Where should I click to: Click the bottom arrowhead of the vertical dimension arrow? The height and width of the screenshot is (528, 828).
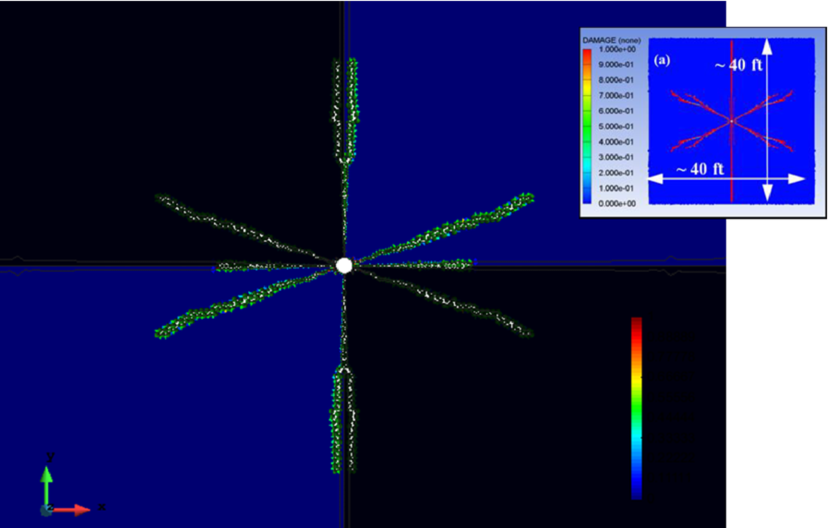click(767, 195)
